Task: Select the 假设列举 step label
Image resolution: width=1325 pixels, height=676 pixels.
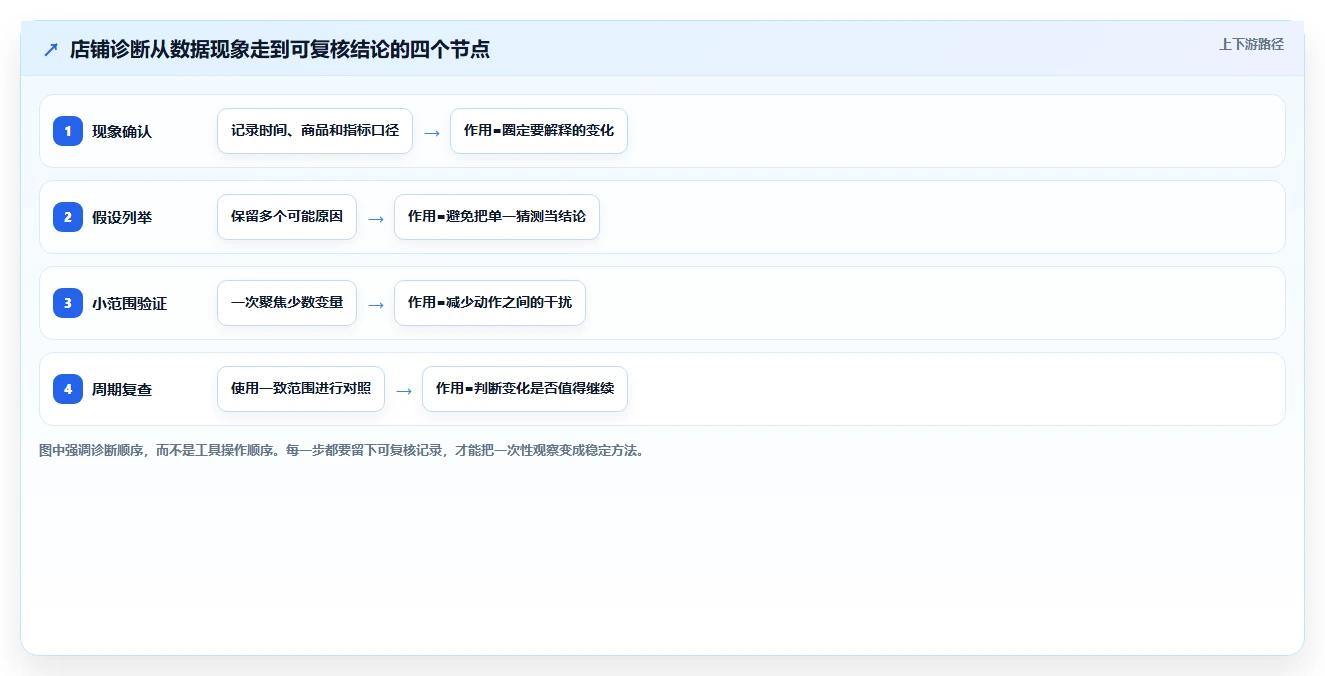Action: 122,217
